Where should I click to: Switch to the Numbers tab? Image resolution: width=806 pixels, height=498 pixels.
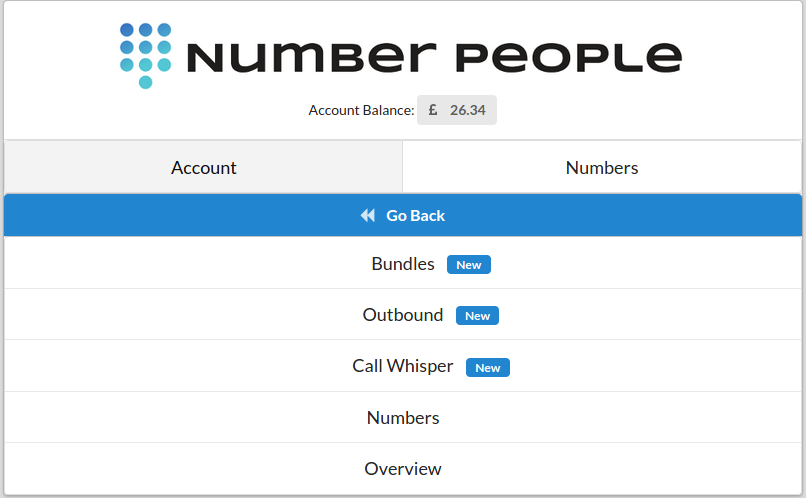602,168
